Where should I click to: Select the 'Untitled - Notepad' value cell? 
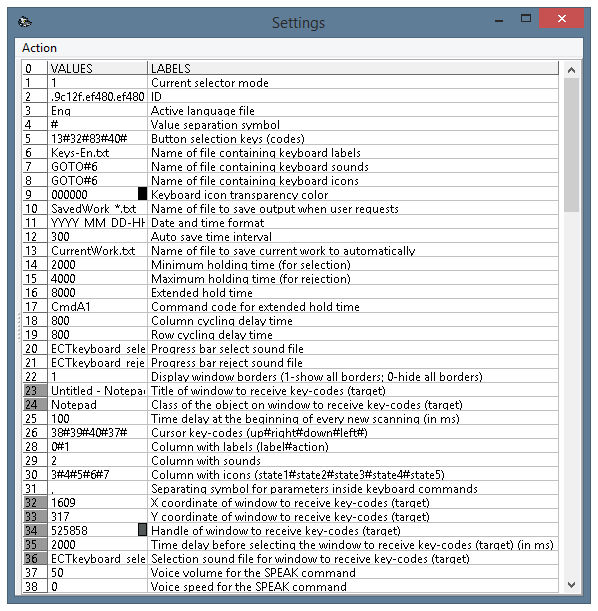97,390
